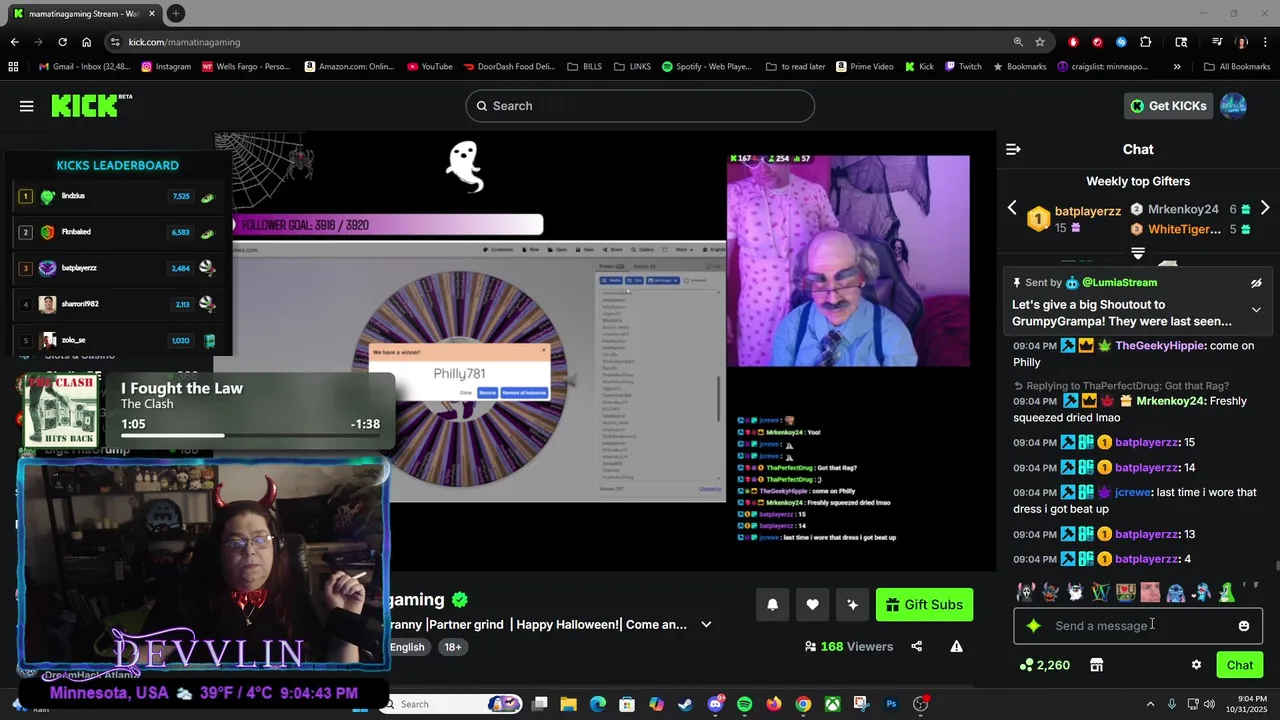
Task: Click the green Chat send button
Action: 1240,665
